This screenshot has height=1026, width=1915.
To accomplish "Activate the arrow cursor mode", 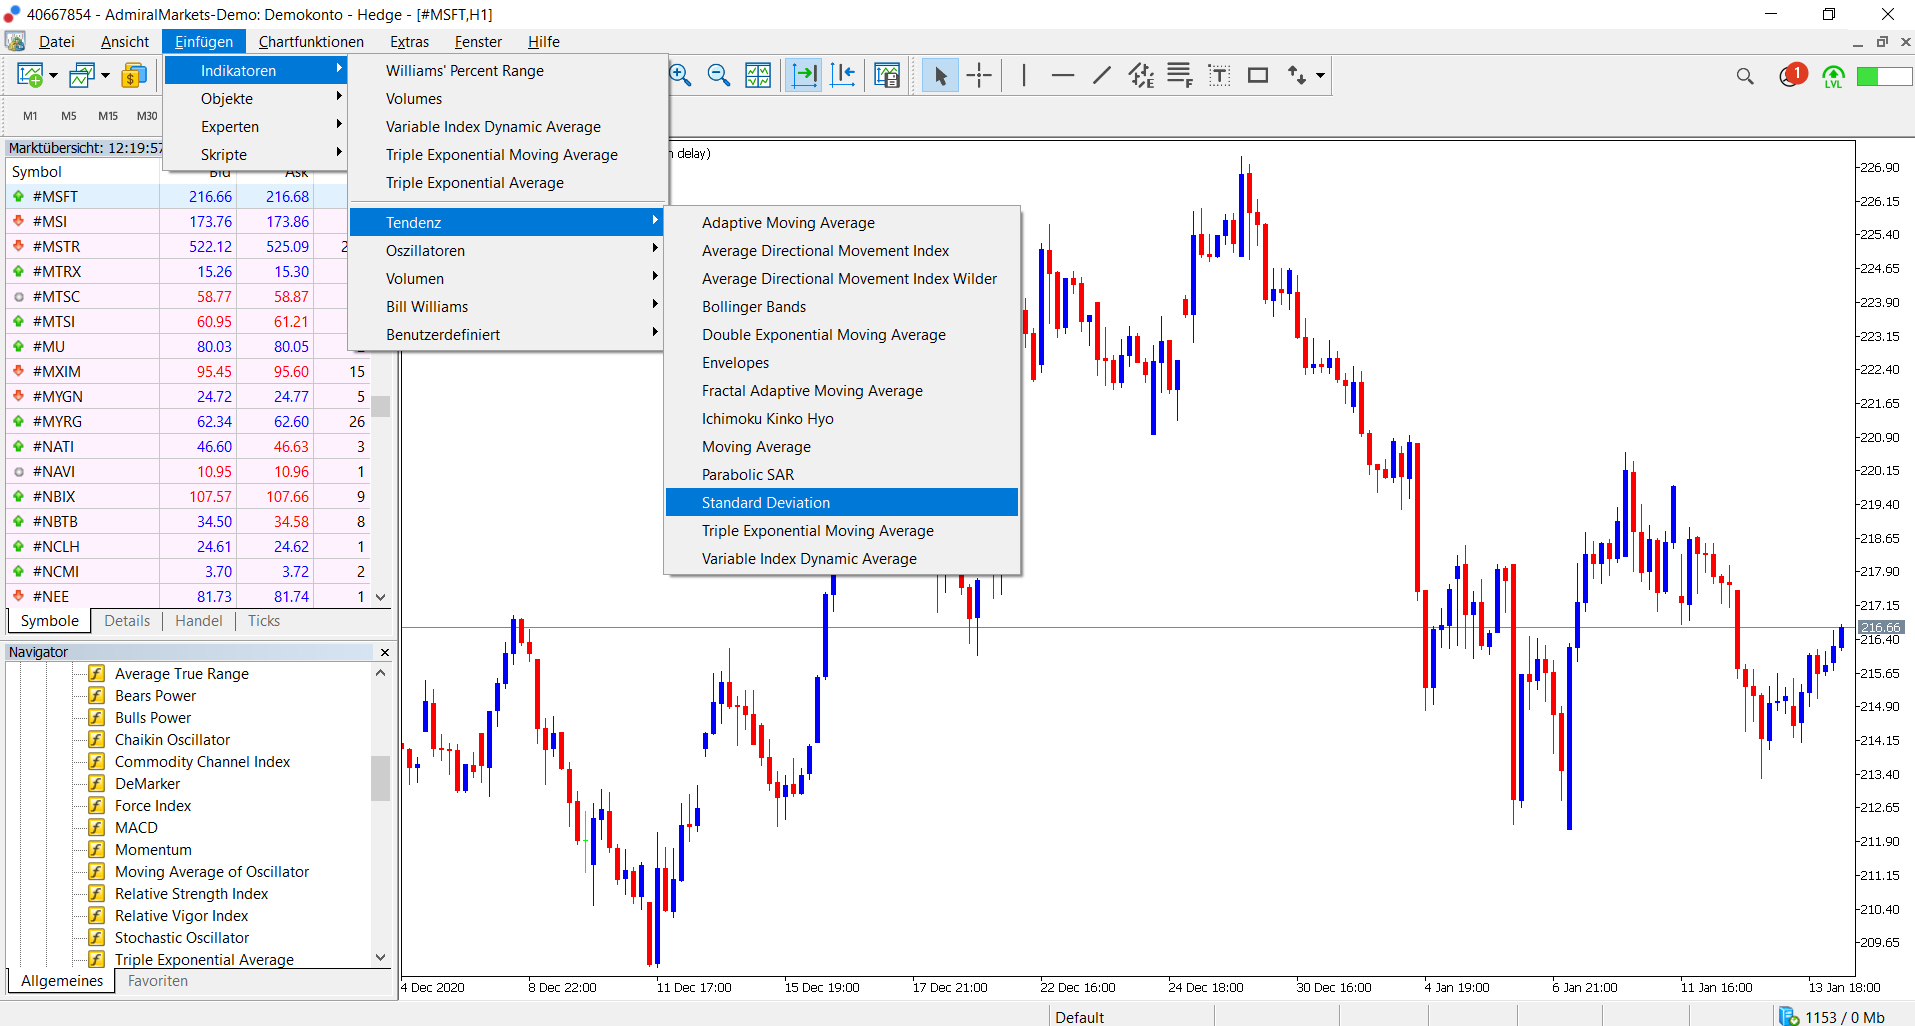I will coord(940,75).
